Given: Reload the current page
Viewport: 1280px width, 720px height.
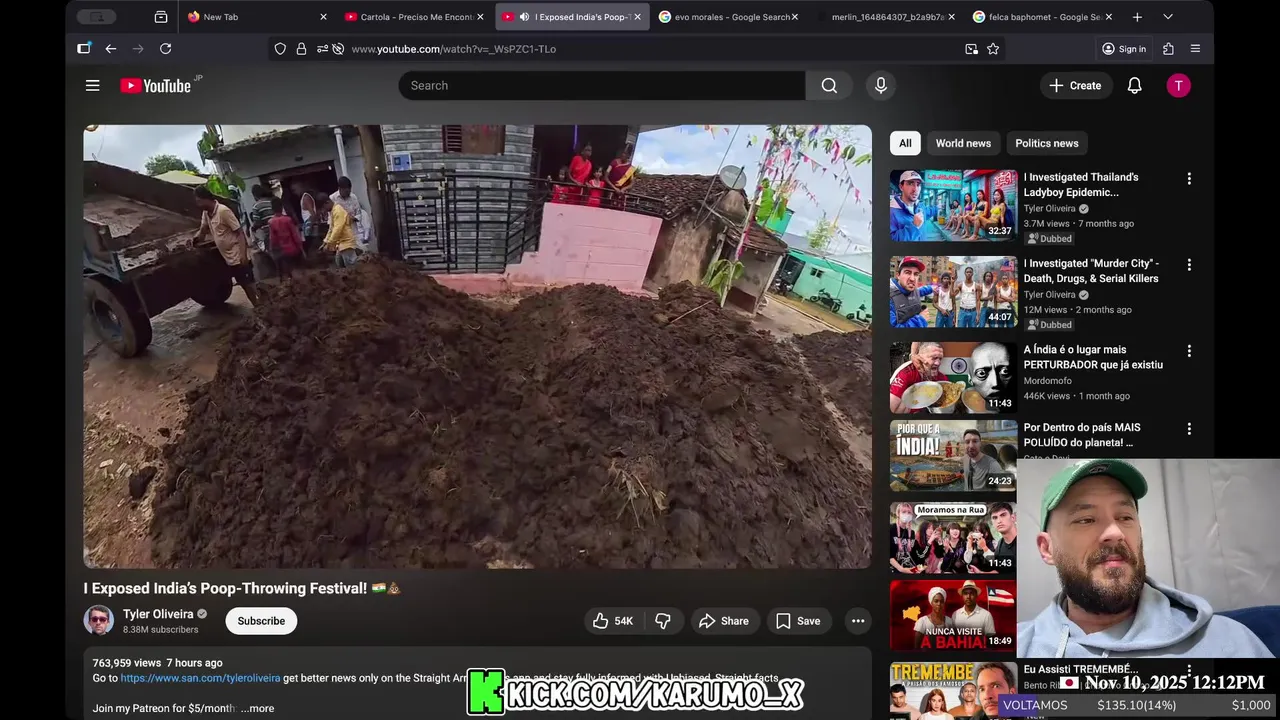Looking at the screenshot, I should [166, 49].
